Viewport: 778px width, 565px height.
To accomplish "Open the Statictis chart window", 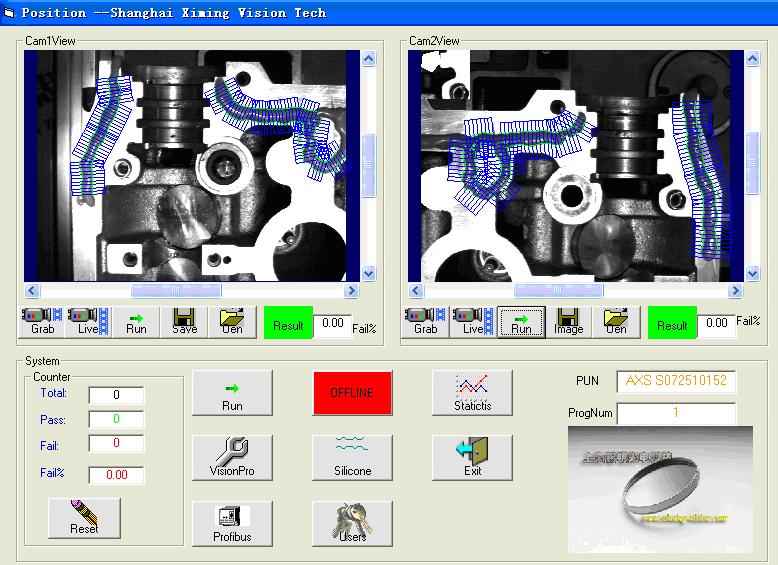I will click(x=472, y=392).
